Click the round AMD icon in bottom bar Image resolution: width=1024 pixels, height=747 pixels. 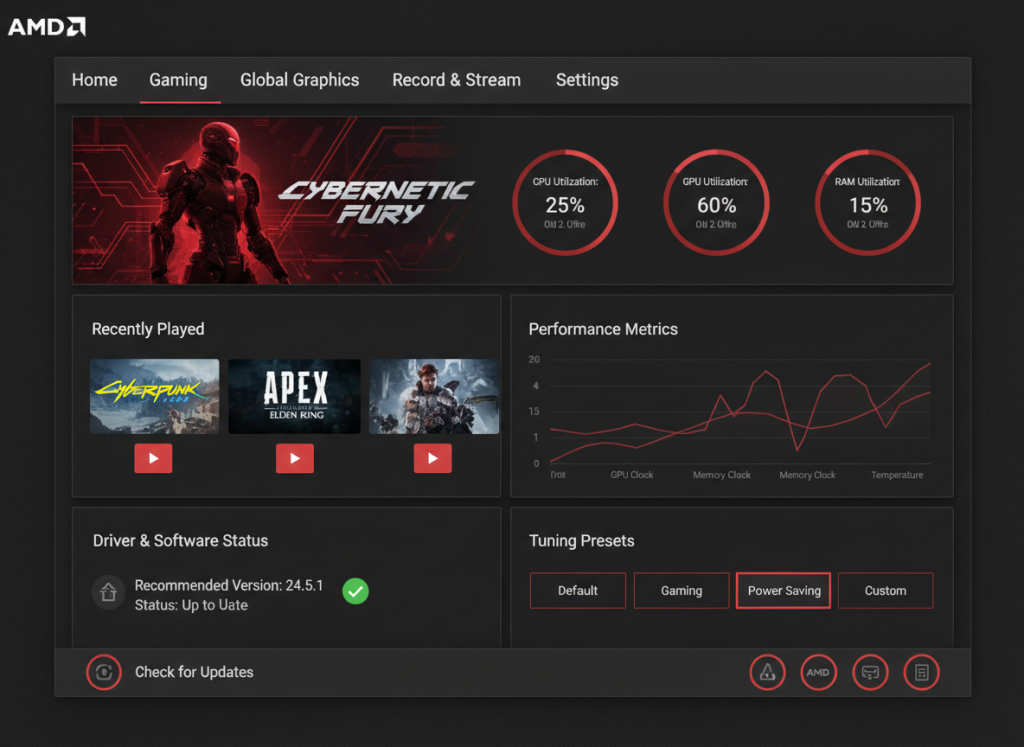click(818, 672)
